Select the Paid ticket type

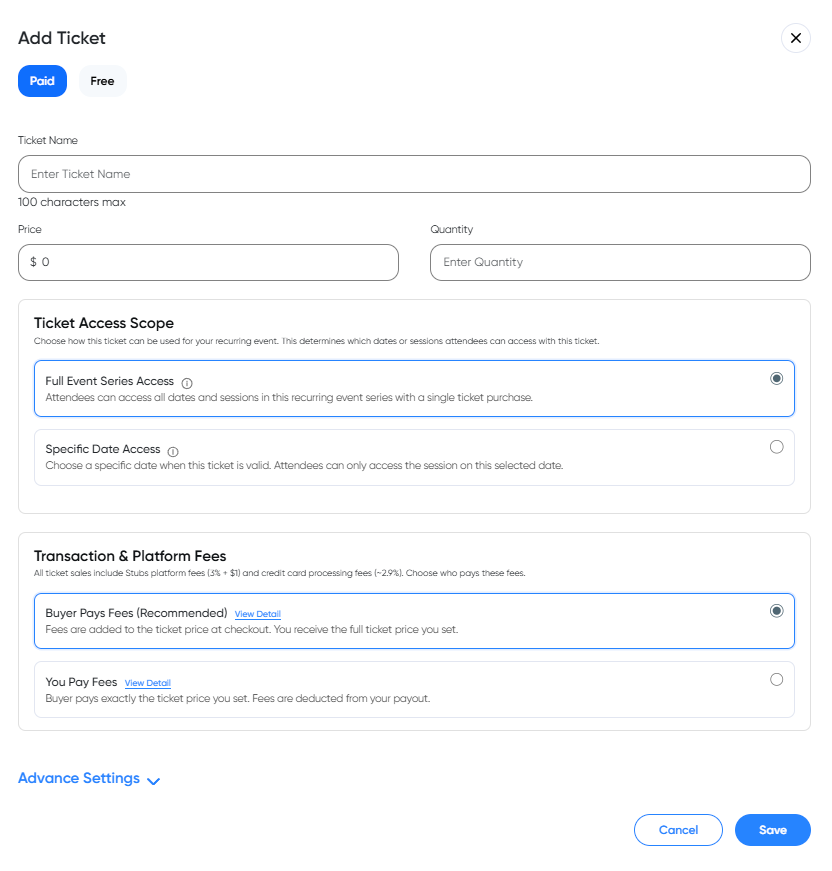point(42,81)
